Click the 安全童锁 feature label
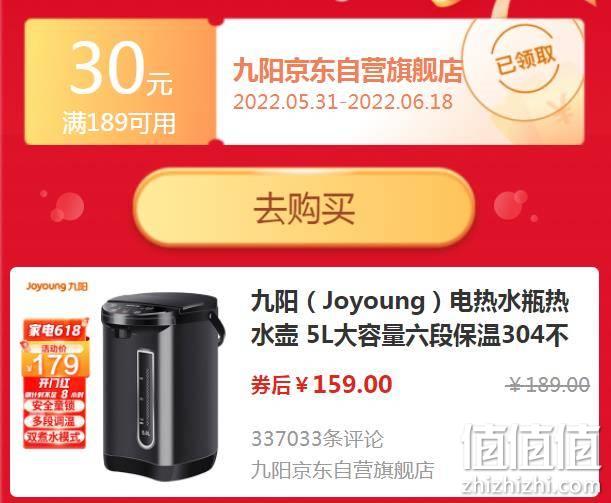The image size is (611, 503). click(54, 406)
